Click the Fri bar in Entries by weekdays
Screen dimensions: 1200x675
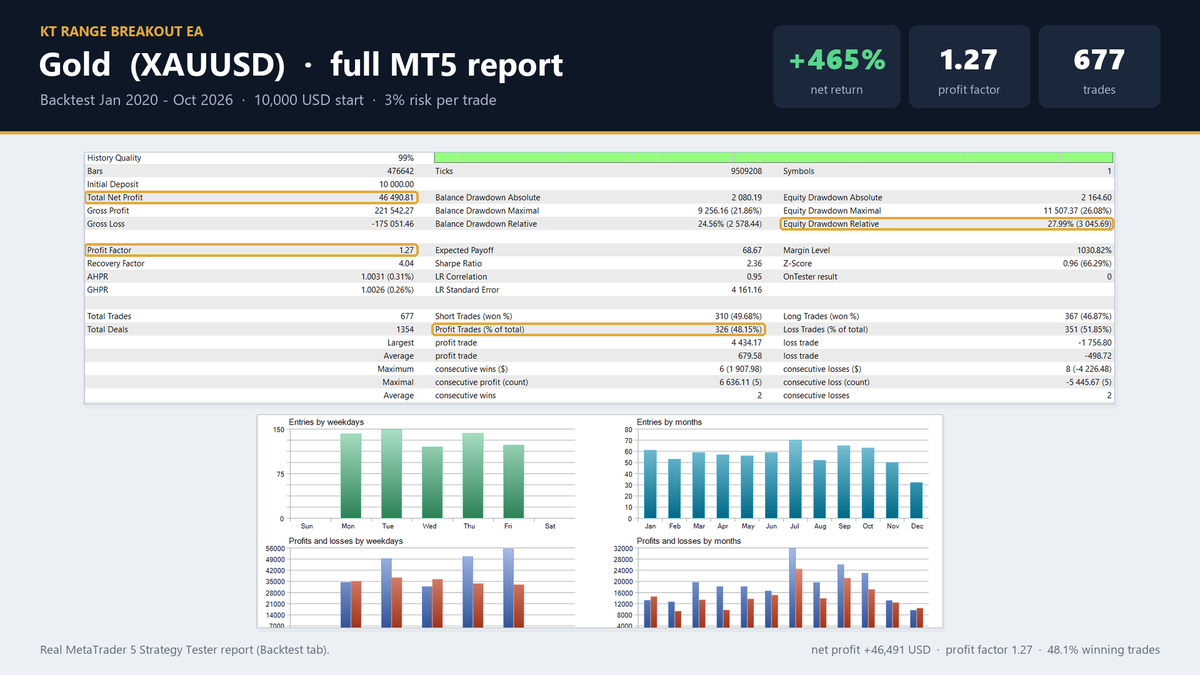[514, 482]
